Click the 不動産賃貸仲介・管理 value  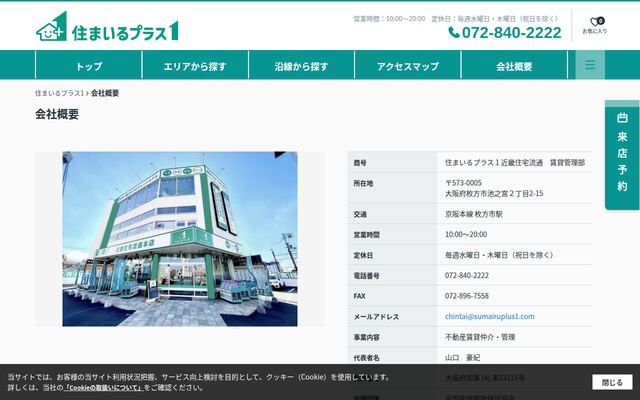pos(480,337)
